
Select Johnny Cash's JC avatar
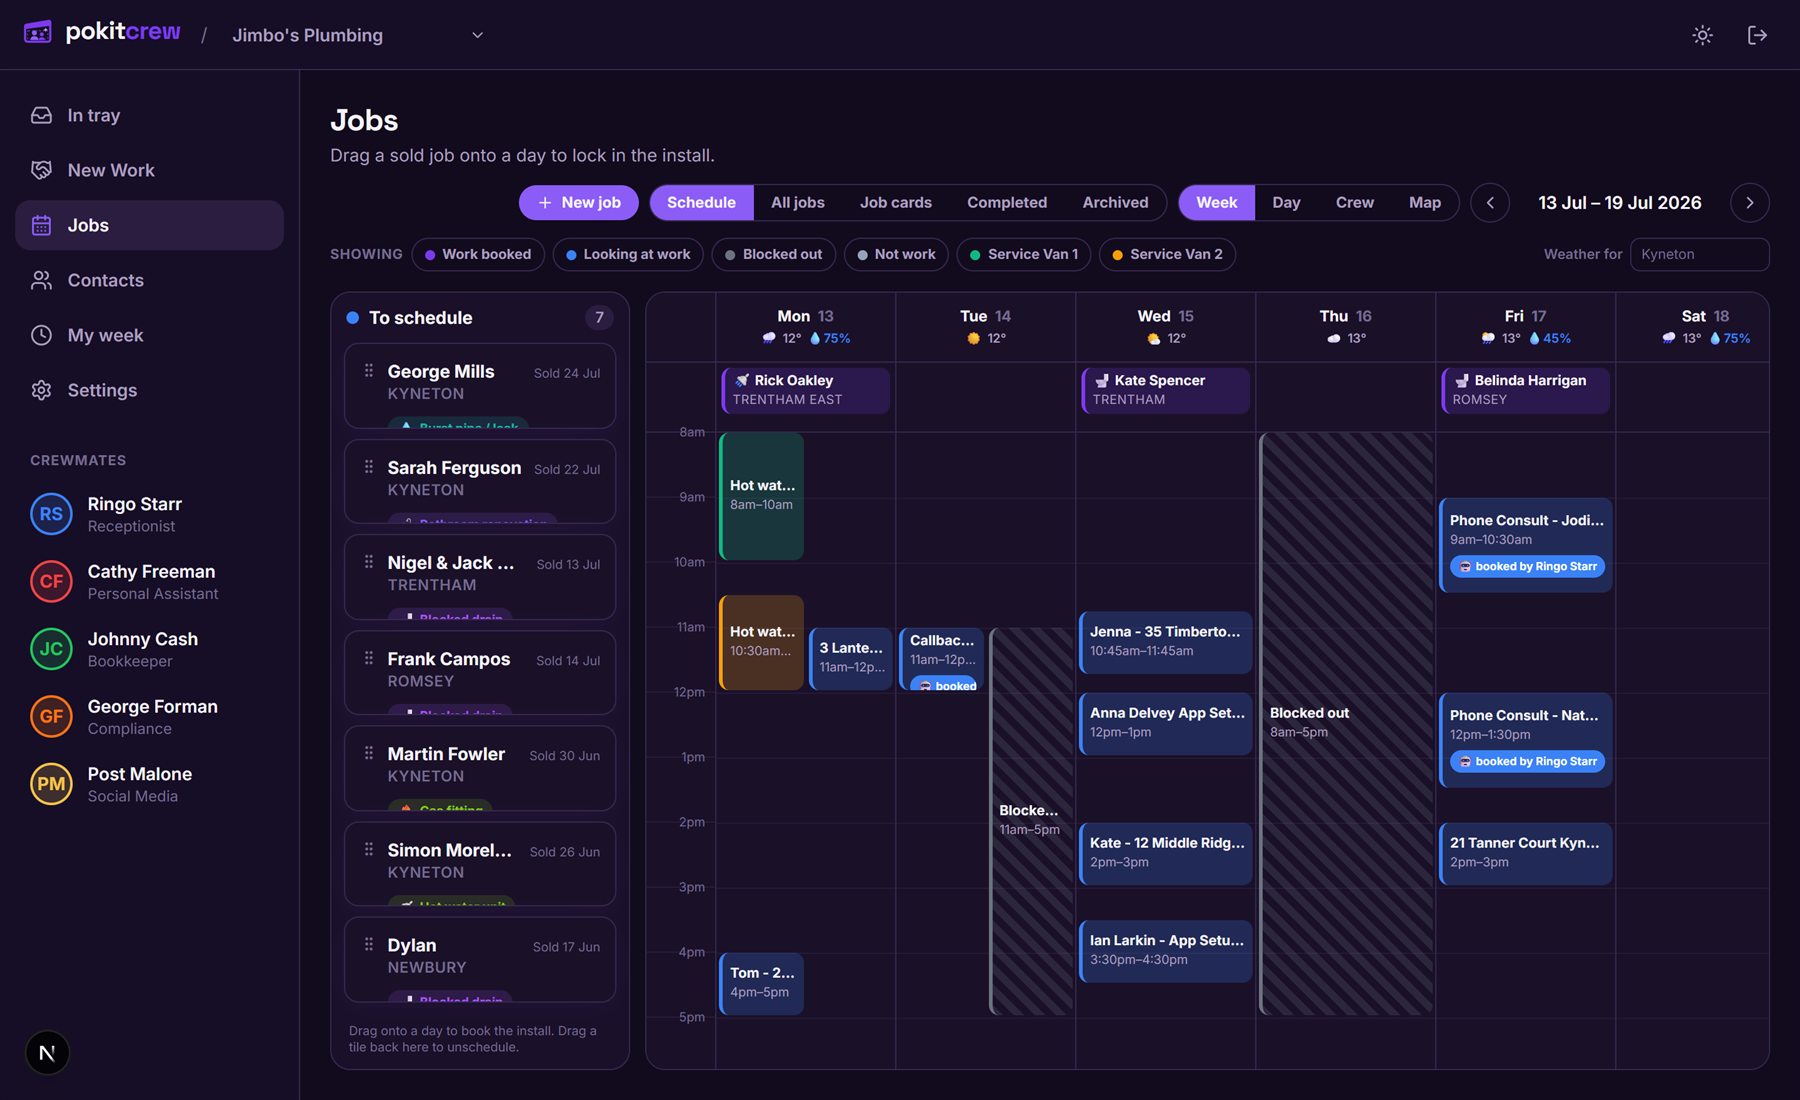pos(51,649)
